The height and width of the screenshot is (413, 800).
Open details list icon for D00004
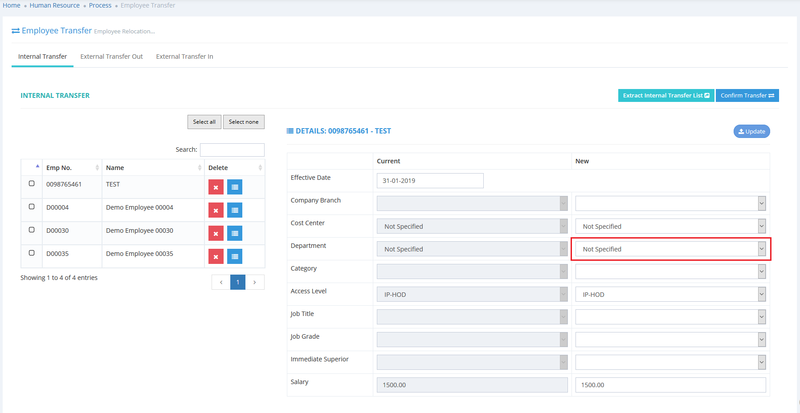click(x=234, y=210)
